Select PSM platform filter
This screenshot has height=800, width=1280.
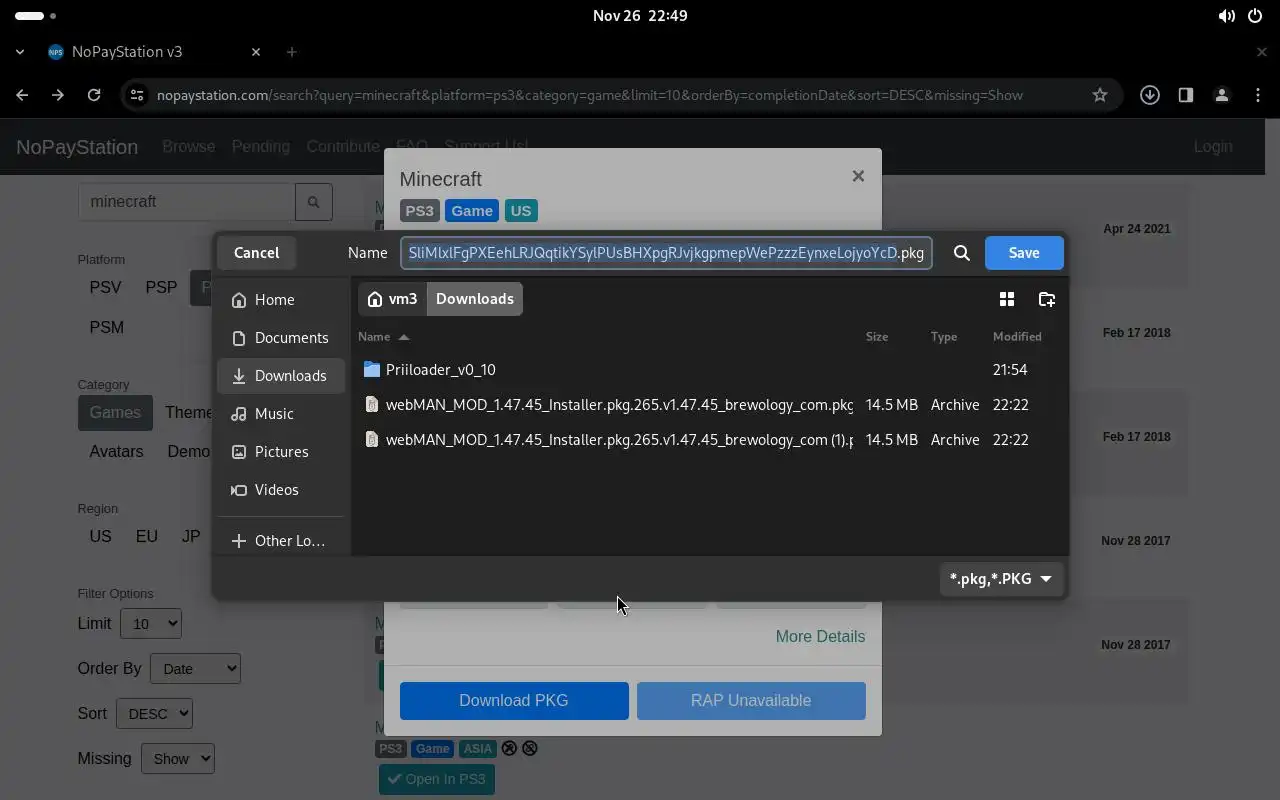point(106,328)
